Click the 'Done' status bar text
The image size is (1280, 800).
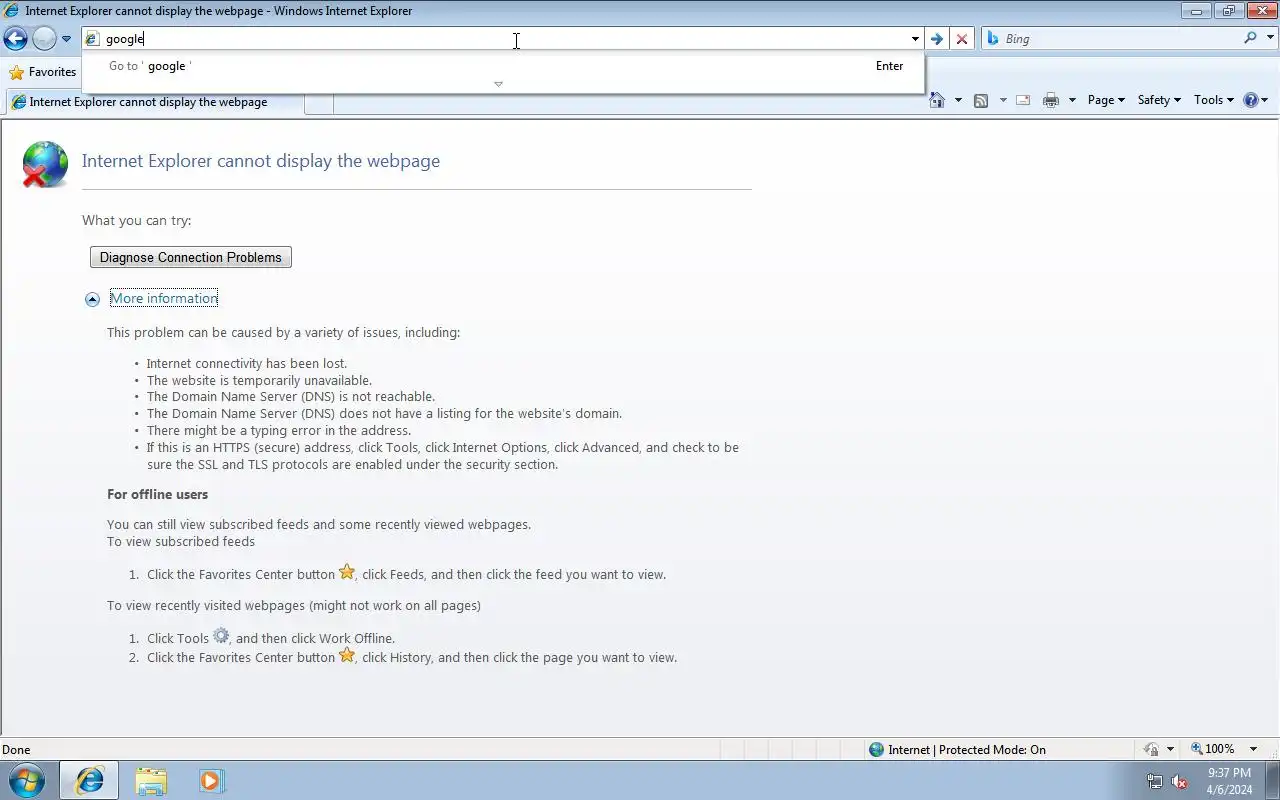[x=16, y=749]
